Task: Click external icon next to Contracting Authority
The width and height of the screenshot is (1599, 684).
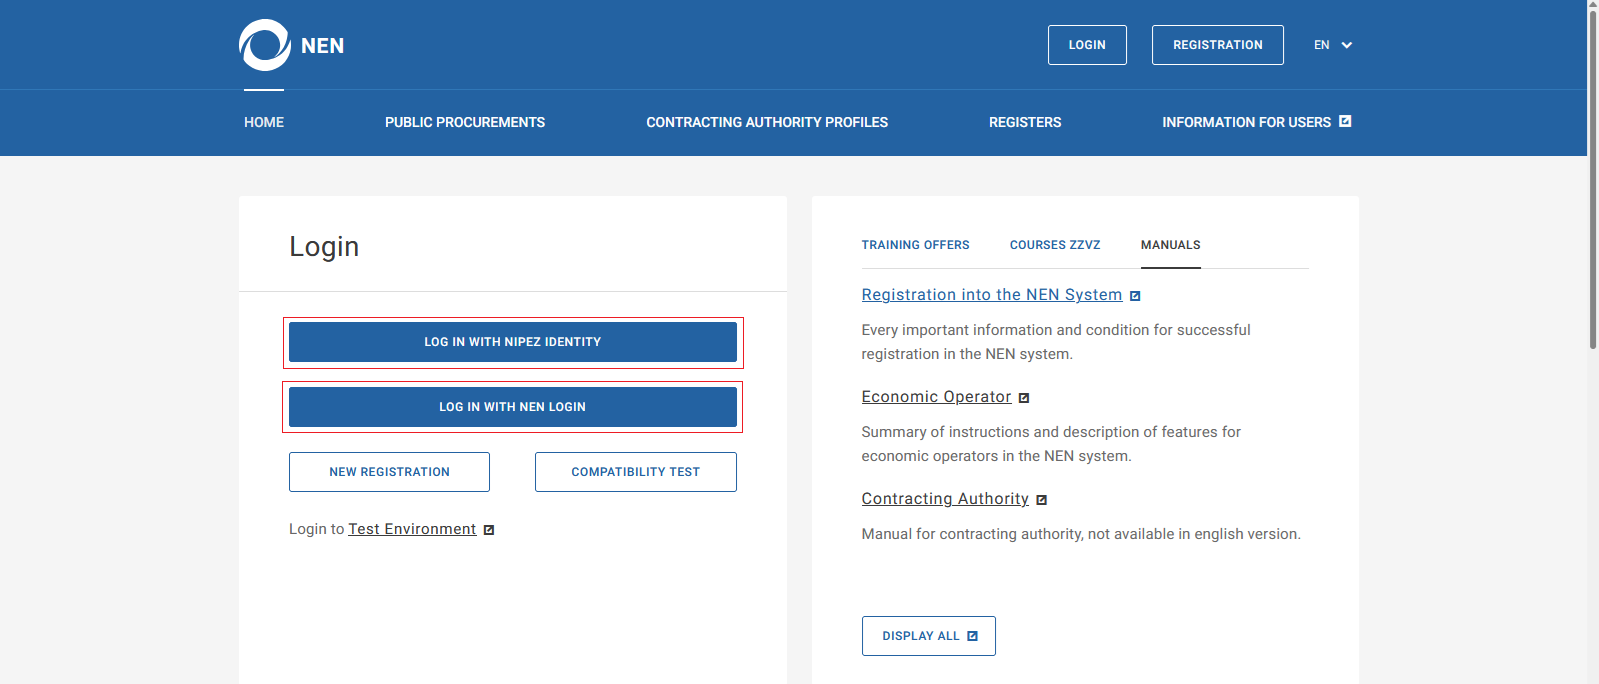Action: (1041, 500)
